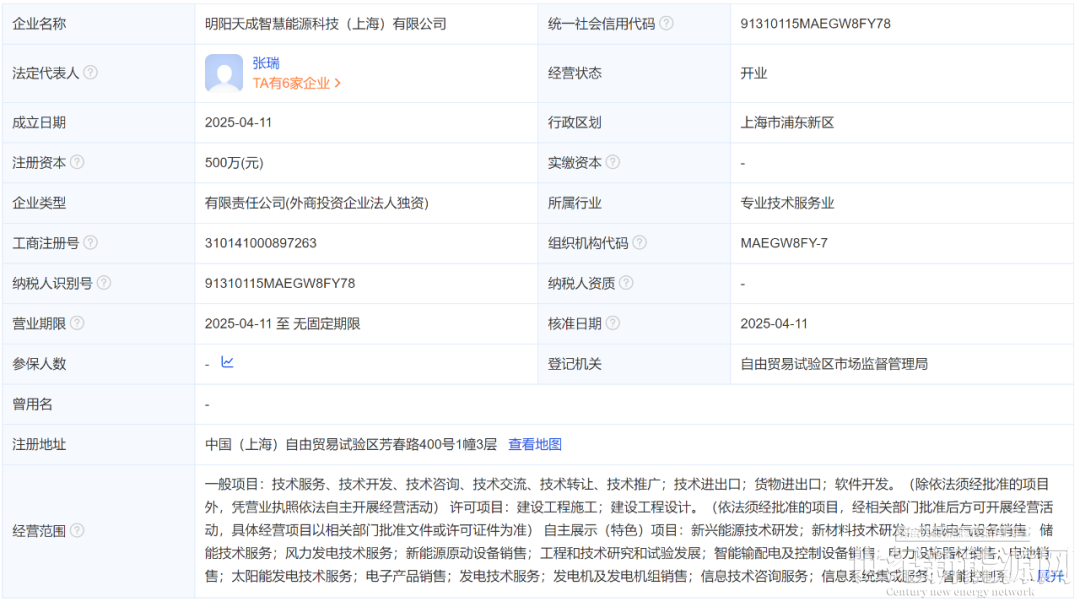Select the 曾用名 label cell

click(x=98, y=404)
